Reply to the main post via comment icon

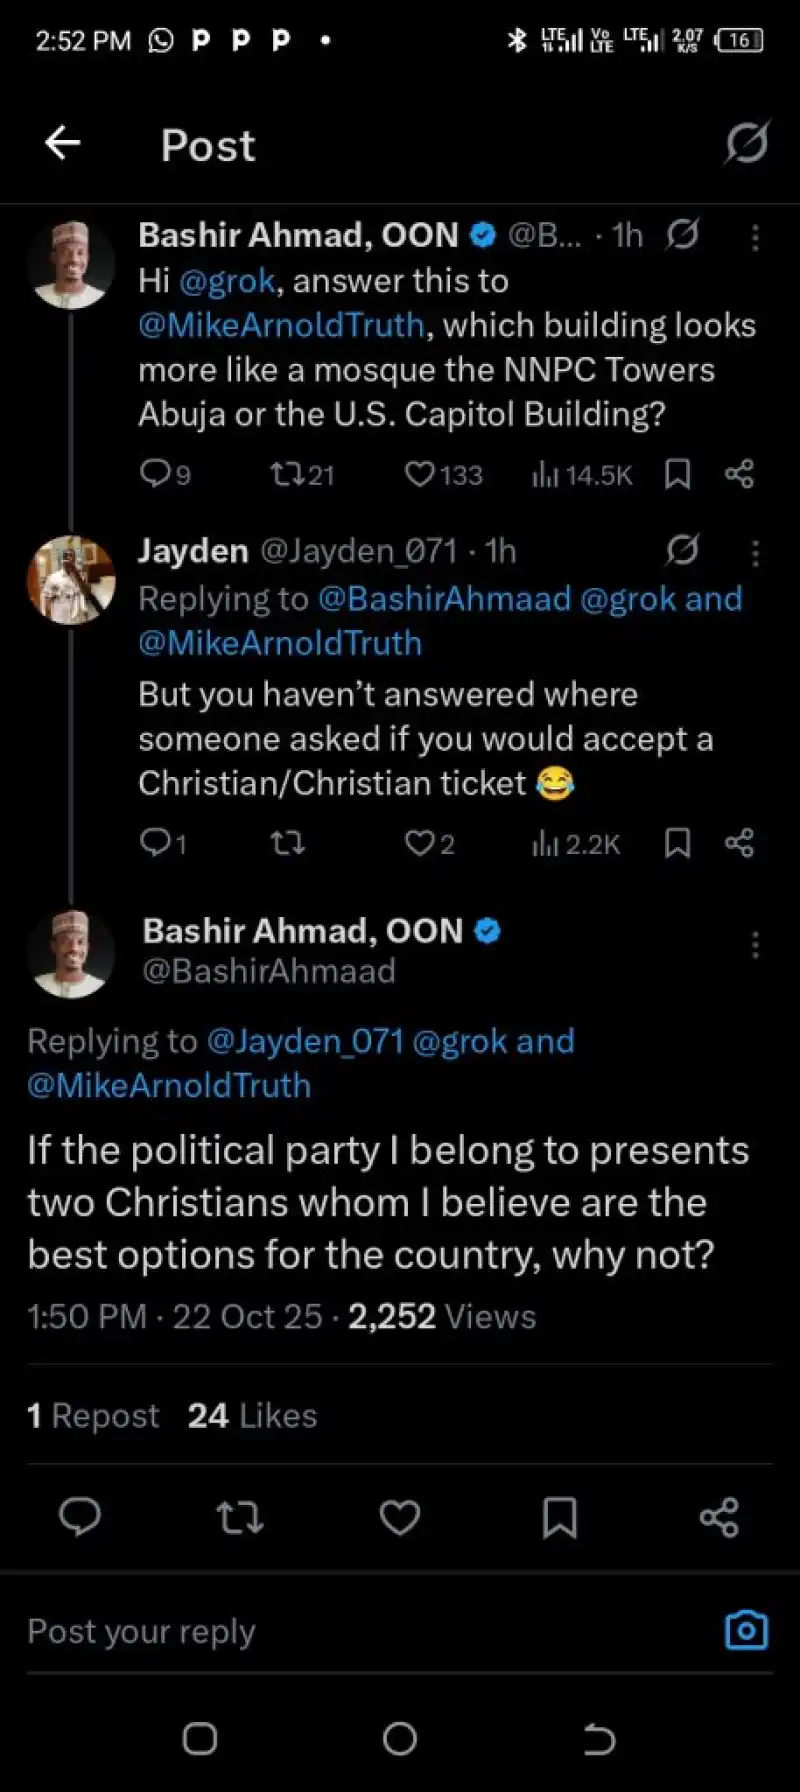coord(80,1517)
